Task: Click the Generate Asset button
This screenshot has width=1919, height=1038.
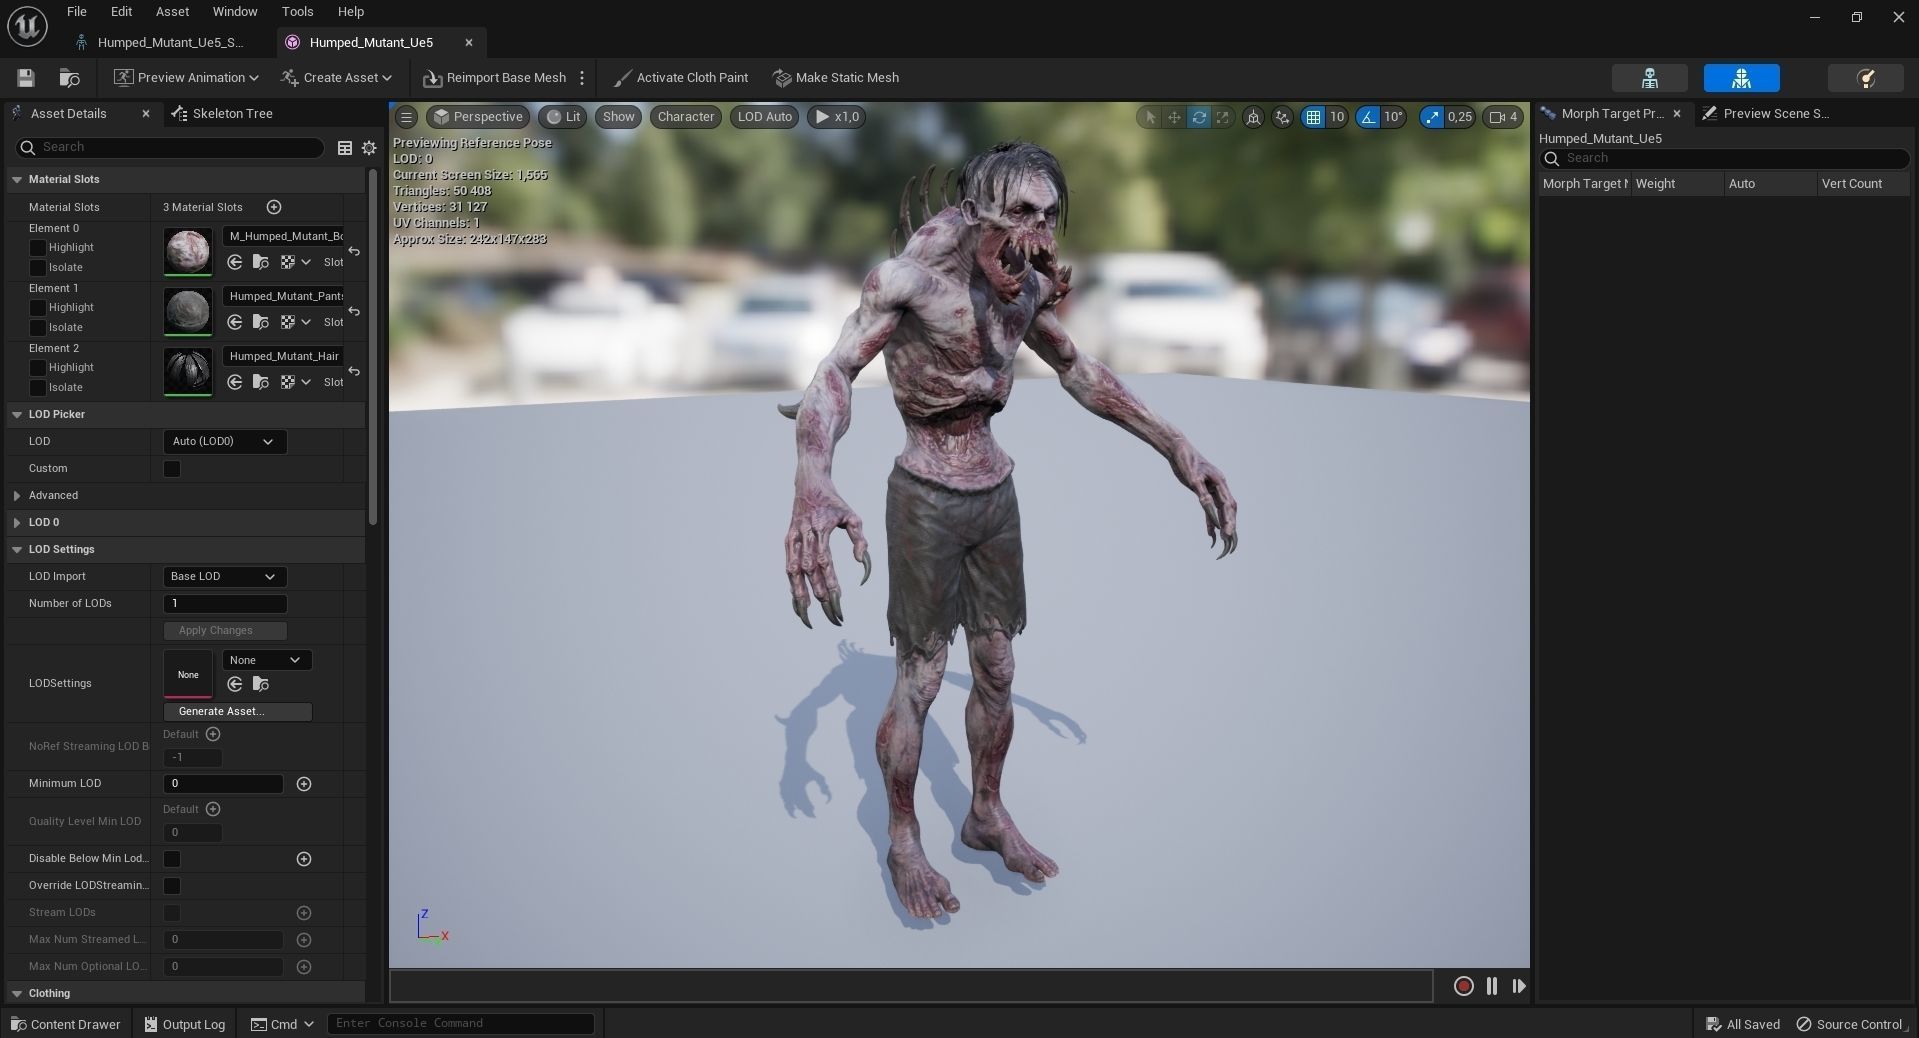Action: pos(238,712)
